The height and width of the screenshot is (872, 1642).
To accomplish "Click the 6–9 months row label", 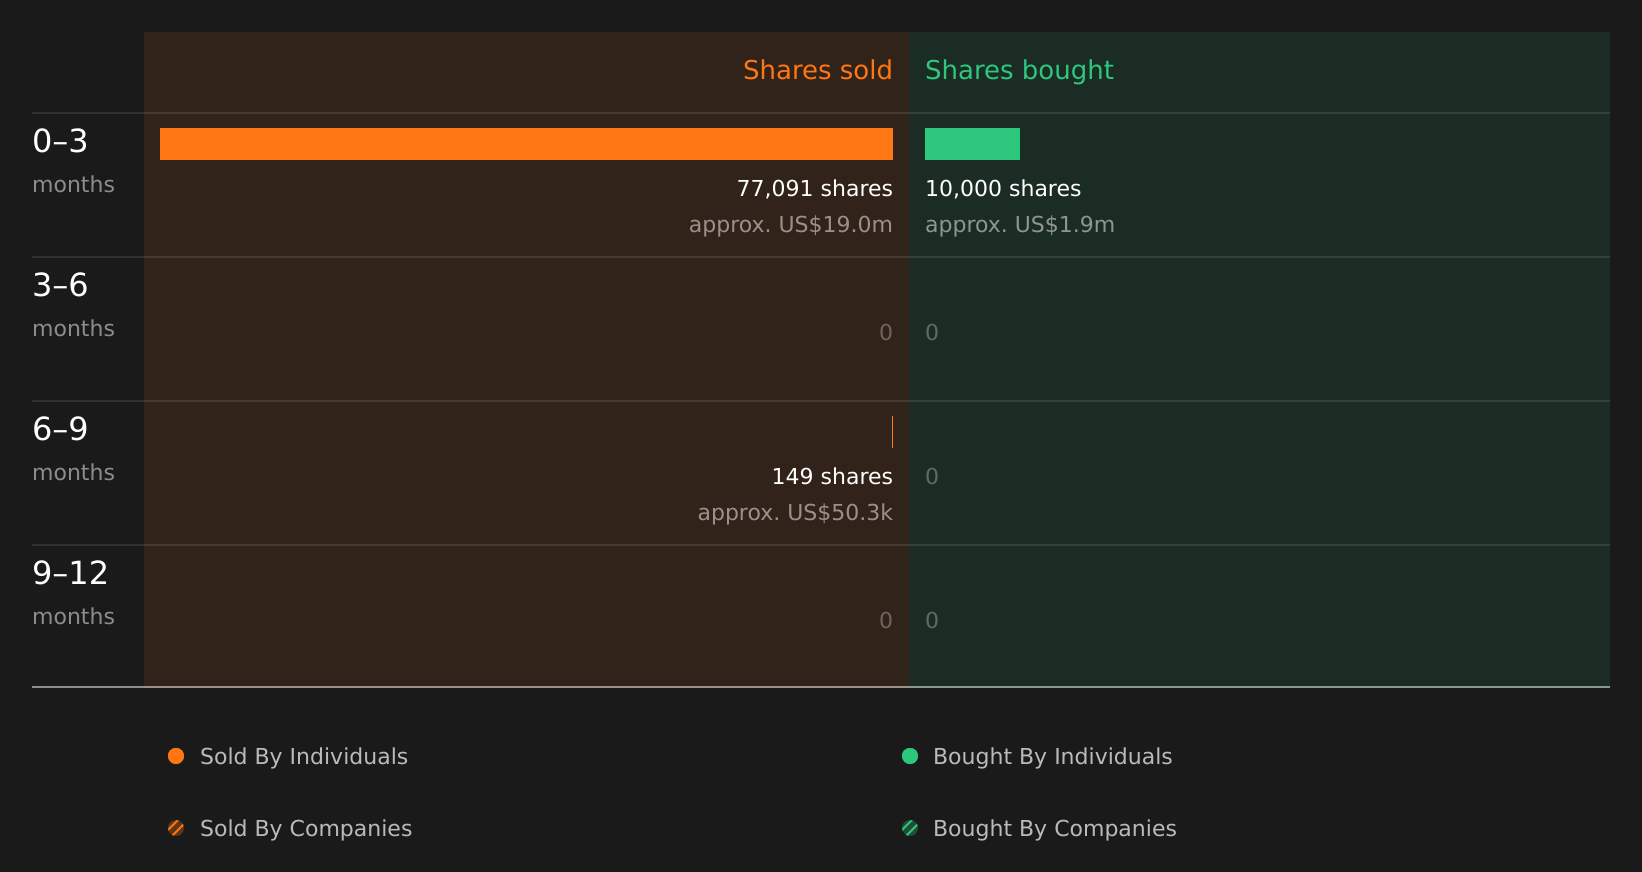I will click(73, 449).
